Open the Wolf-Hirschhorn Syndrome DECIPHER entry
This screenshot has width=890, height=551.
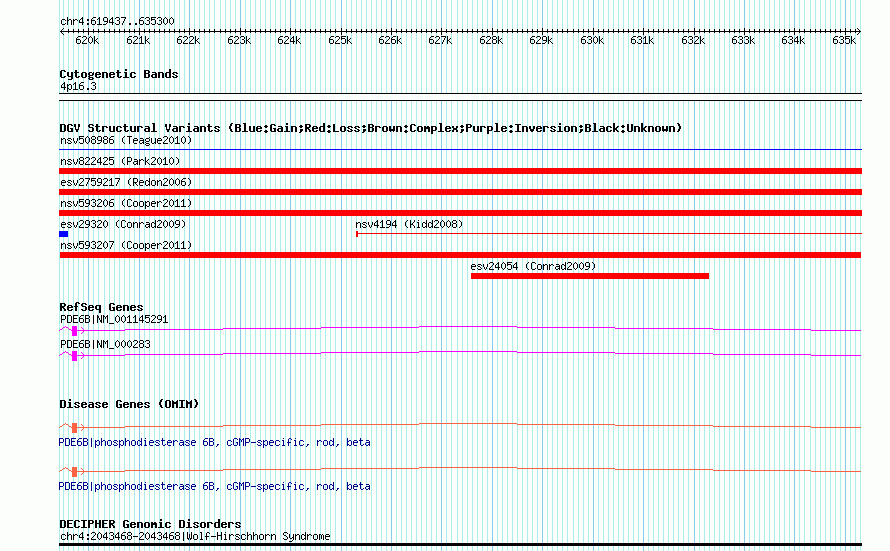[x=195, y=536]
